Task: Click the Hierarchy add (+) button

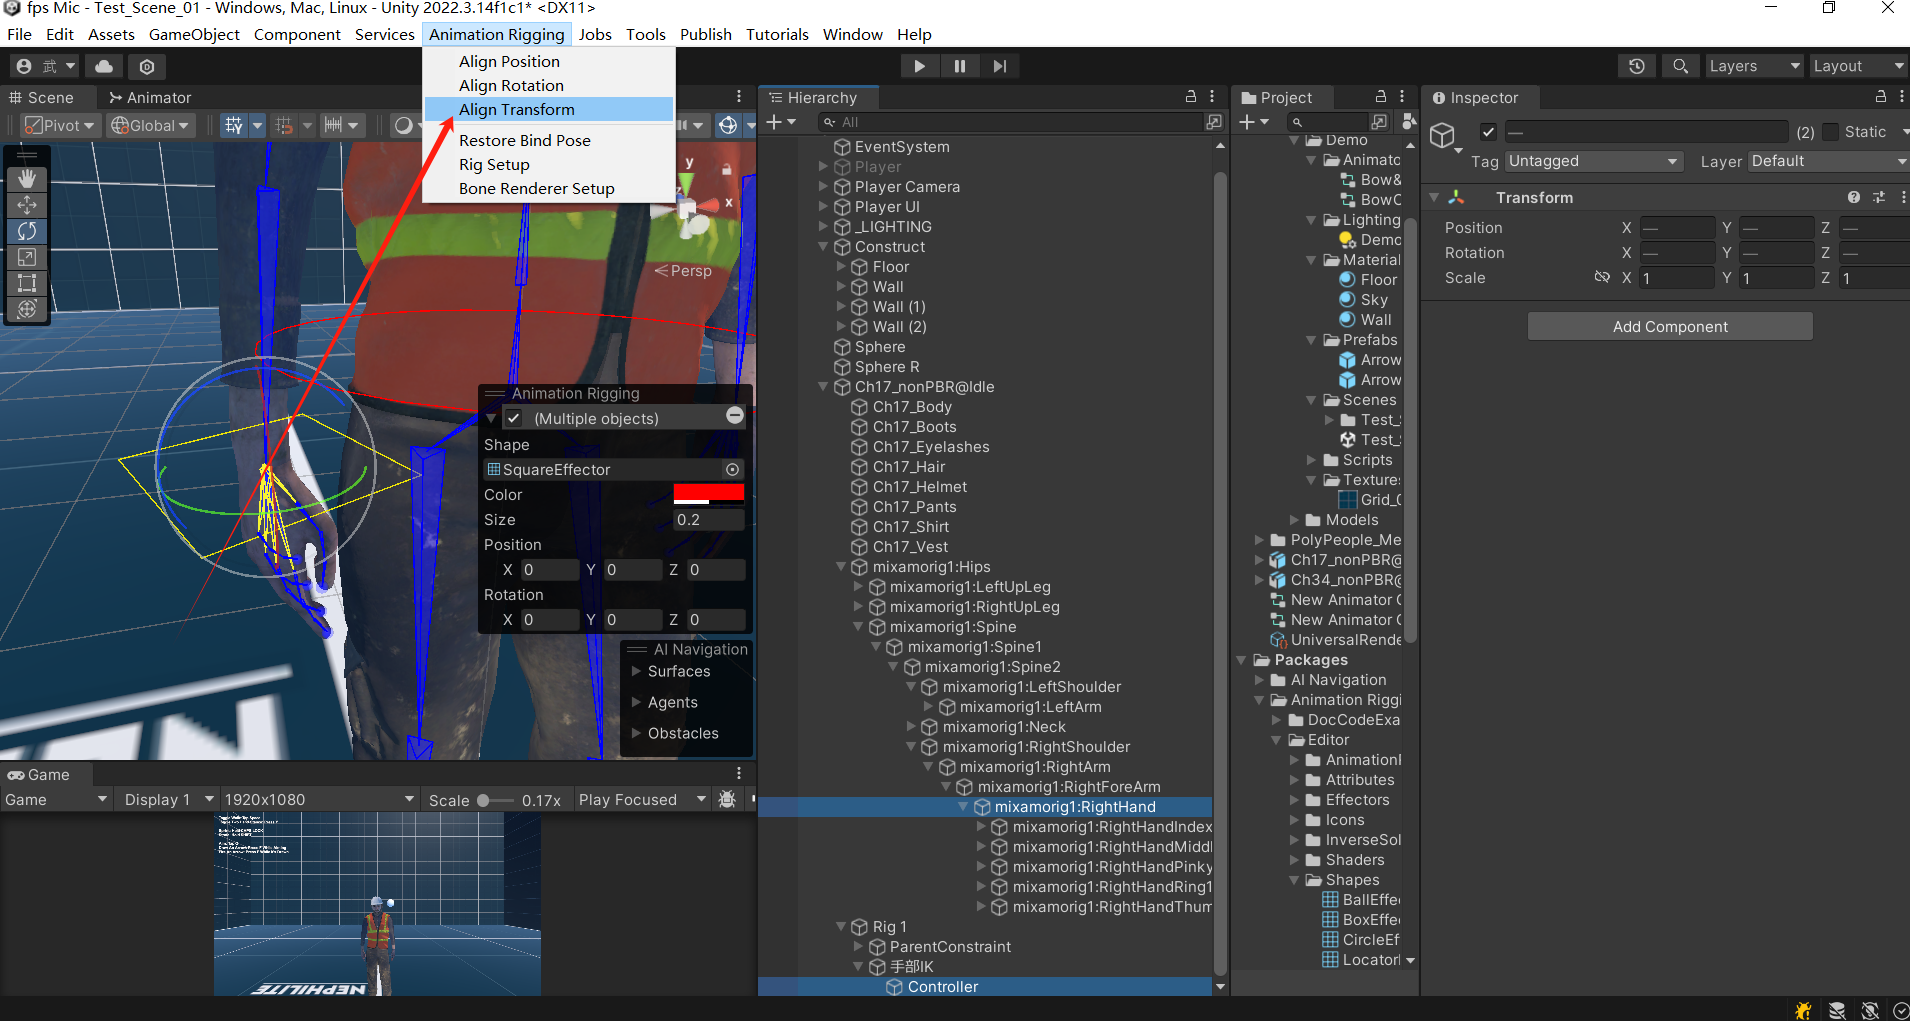Action: [780, 122]
